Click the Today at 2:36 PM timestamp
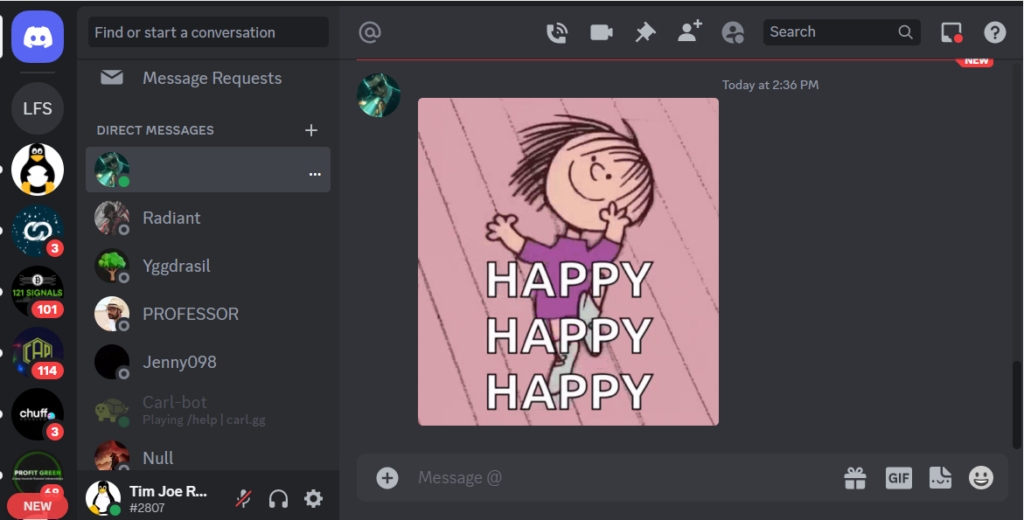 point(771,85)
